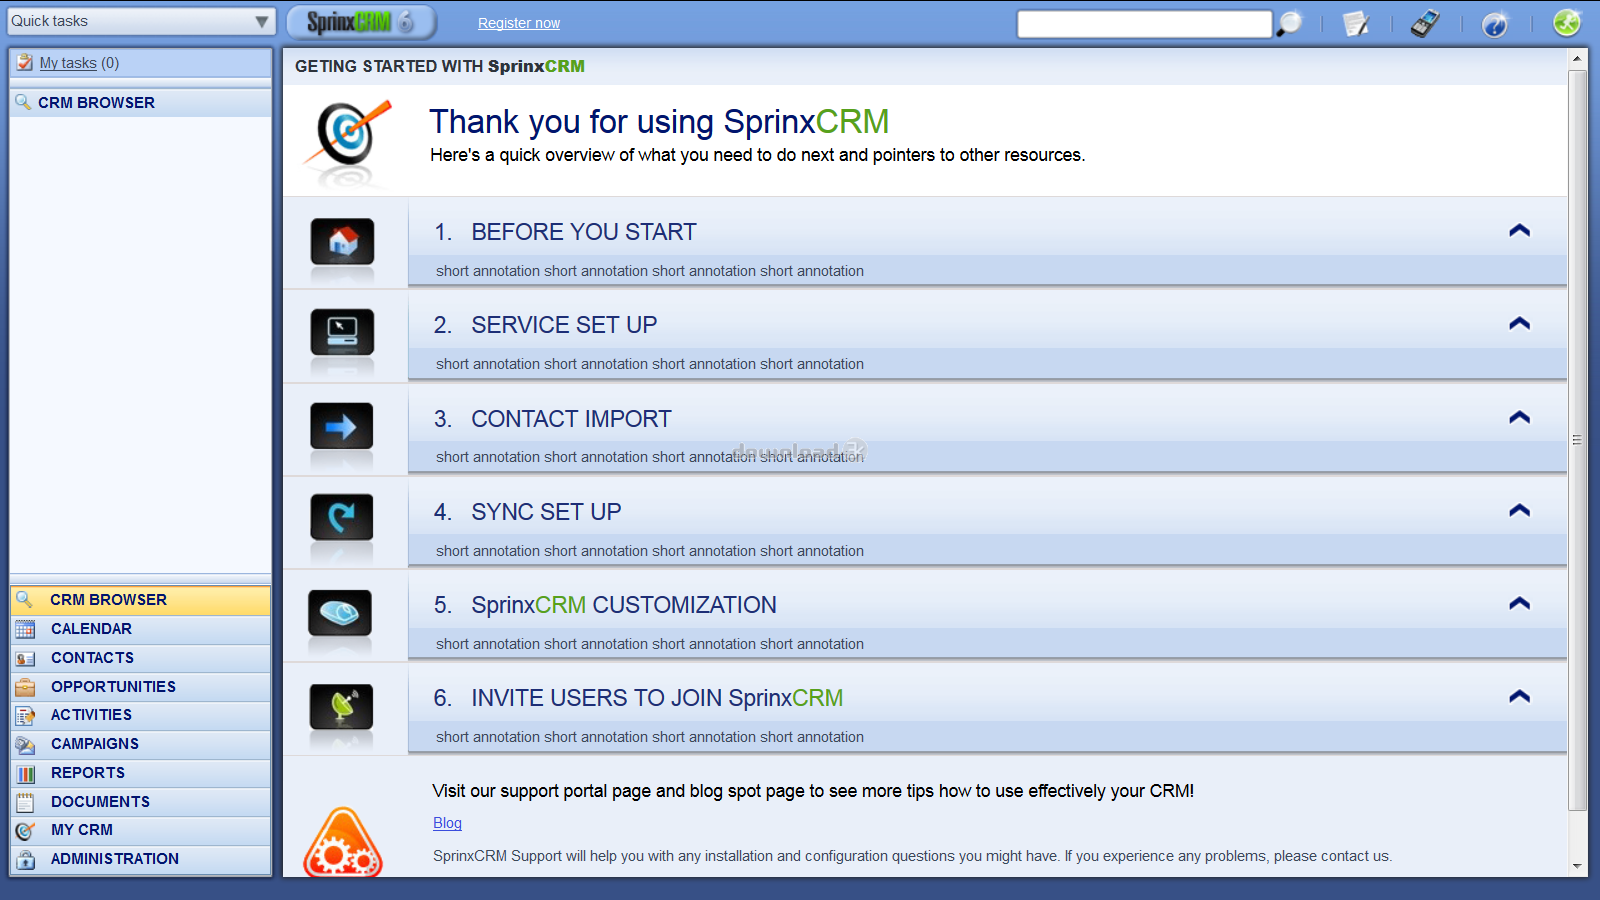This screenshot has height=900, width=1600.
Task: Click the contacts card icon
Action: (25, 658)
